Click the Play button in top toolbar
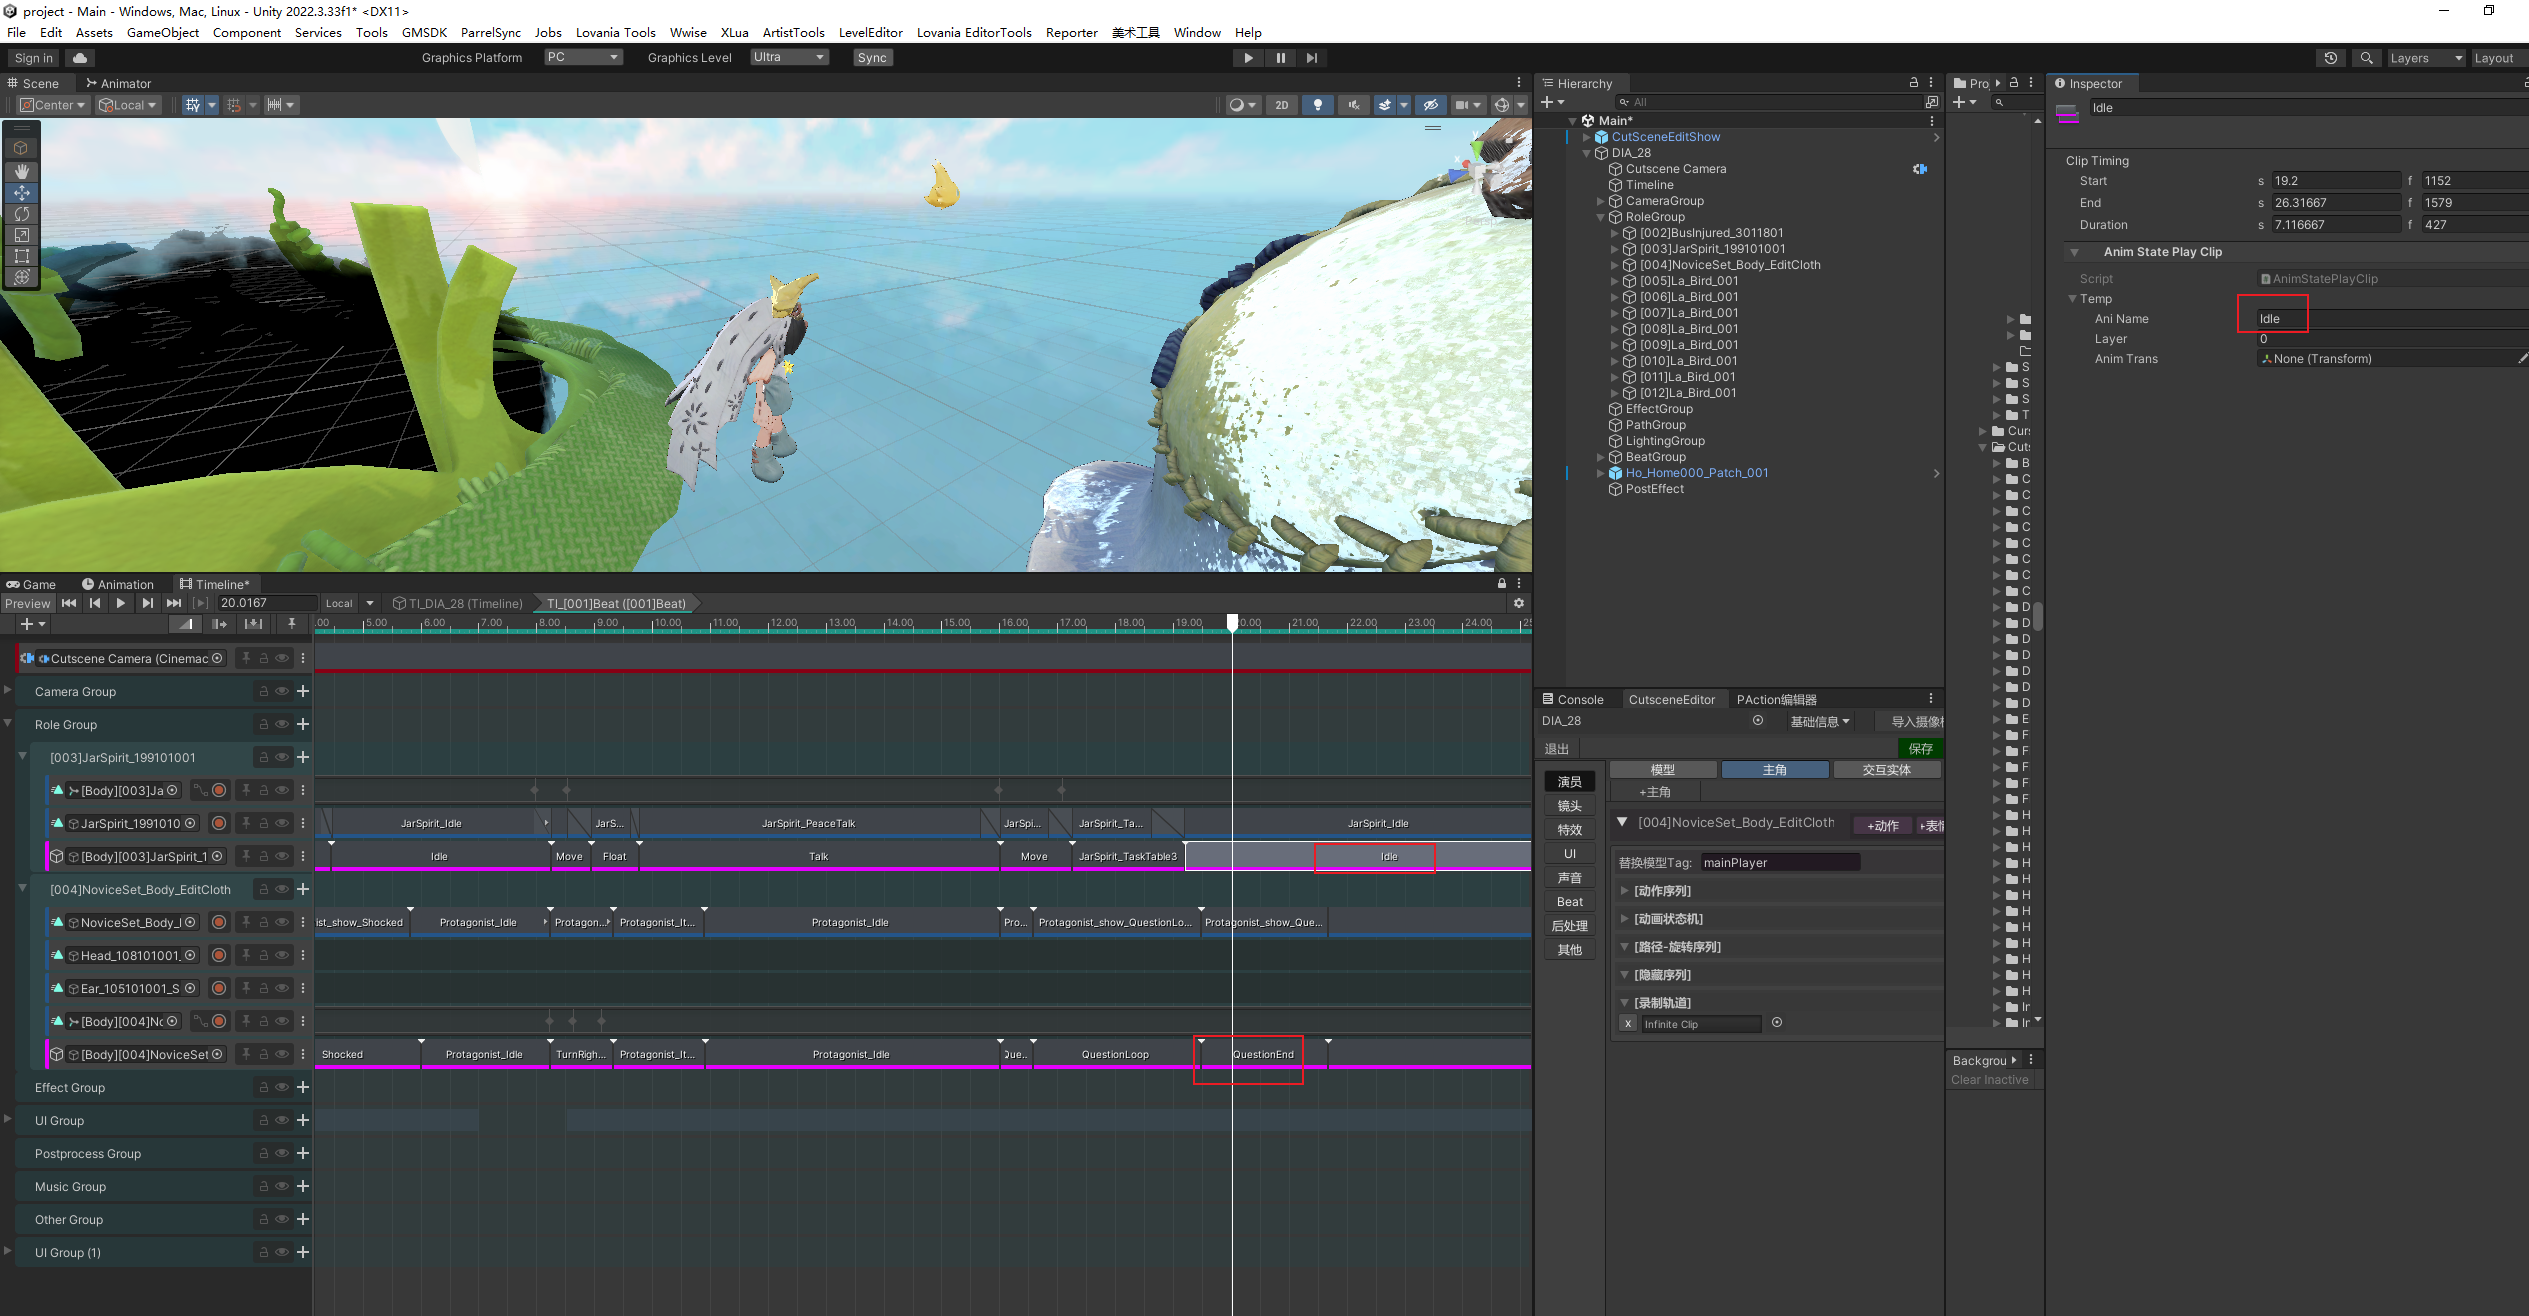The height and width of the screenshot is (1316, 2529). [x=1248, y=58]
